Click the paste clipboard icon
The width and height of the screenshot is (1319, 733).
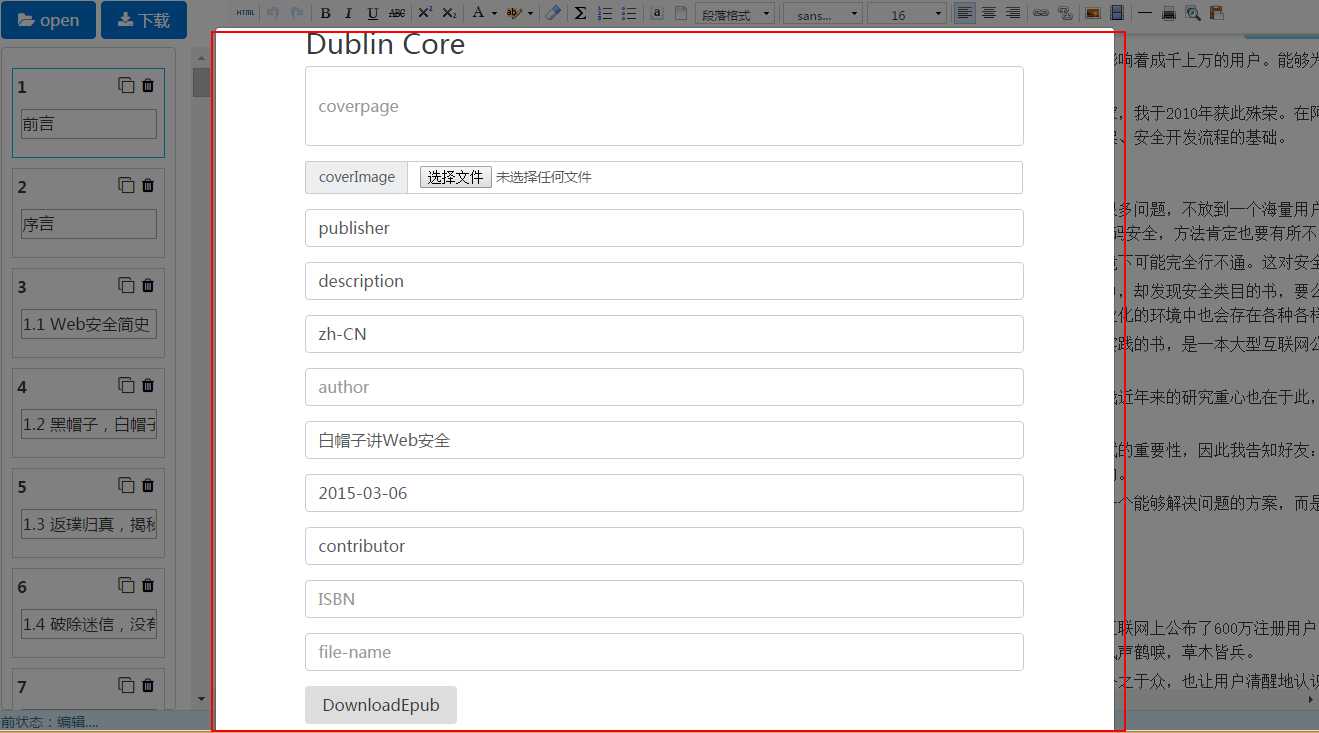[1217, 13]
